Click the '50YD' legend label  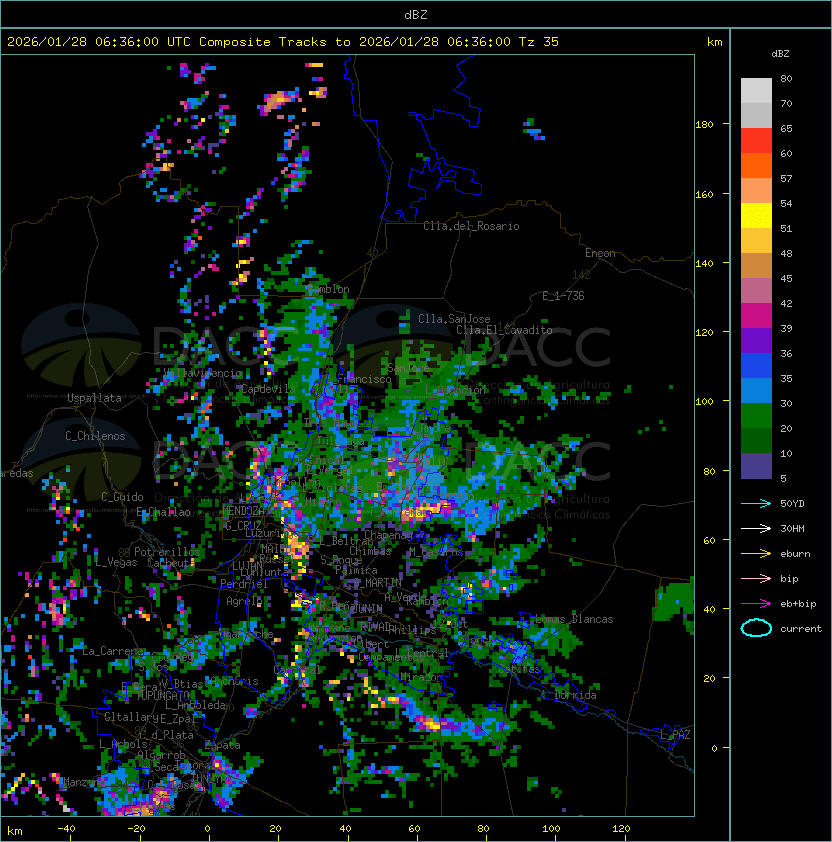click(792, 503)
